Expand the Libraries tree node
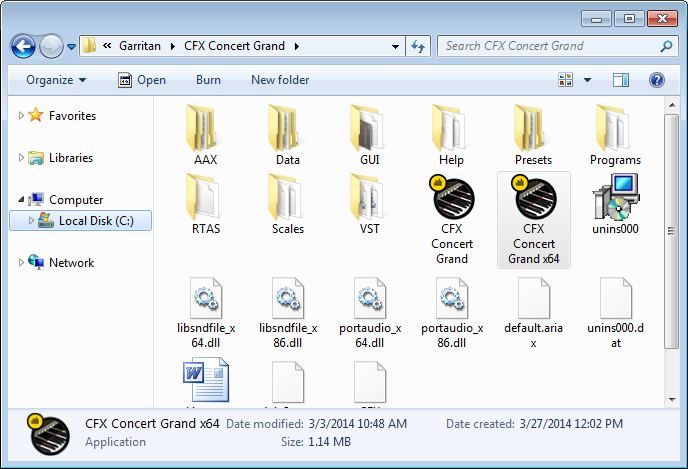Viewport: 688px width, 469px height. [21, 158]
